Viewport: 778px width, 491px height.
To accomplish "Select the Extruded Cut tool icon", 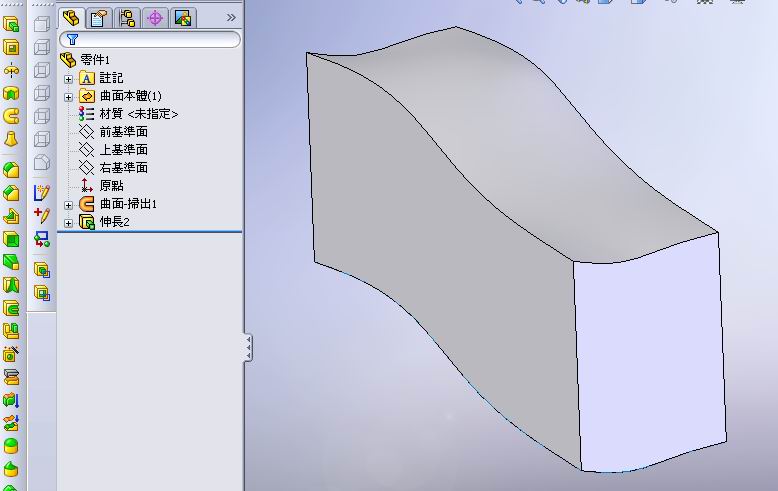I will point(11,47).
